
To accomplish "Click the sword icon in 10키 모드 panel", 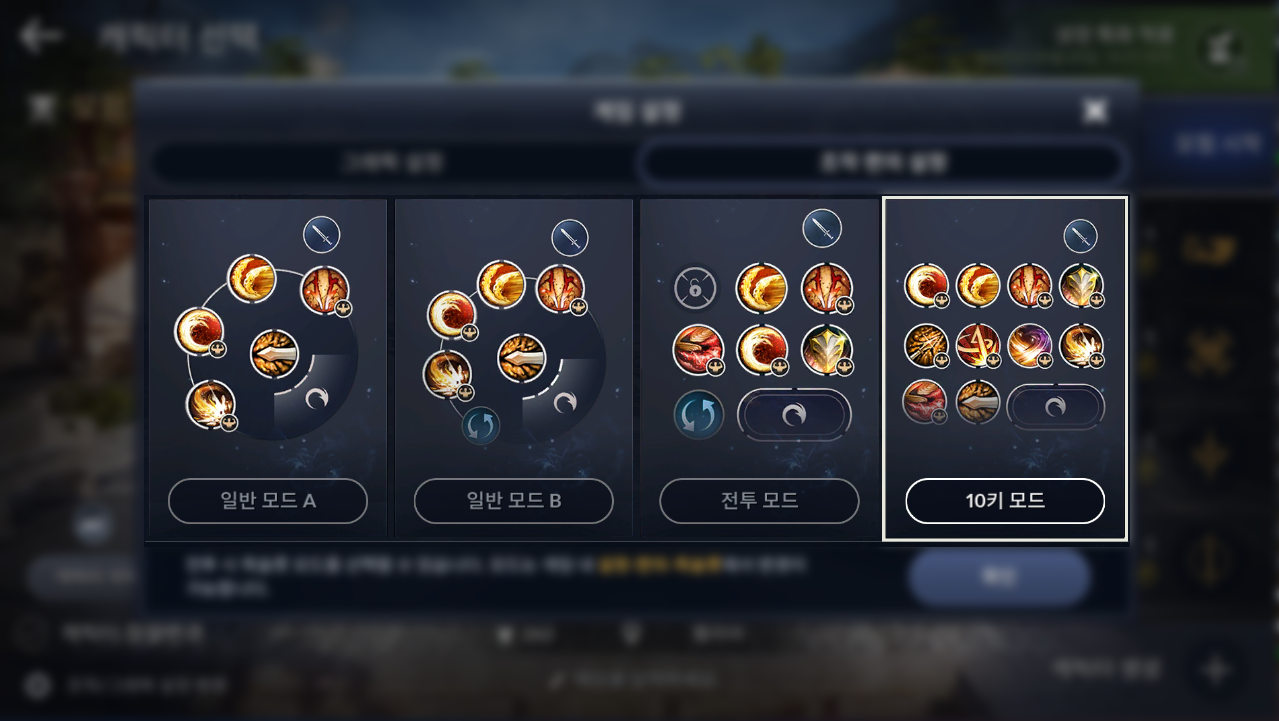I will 1080,236.
